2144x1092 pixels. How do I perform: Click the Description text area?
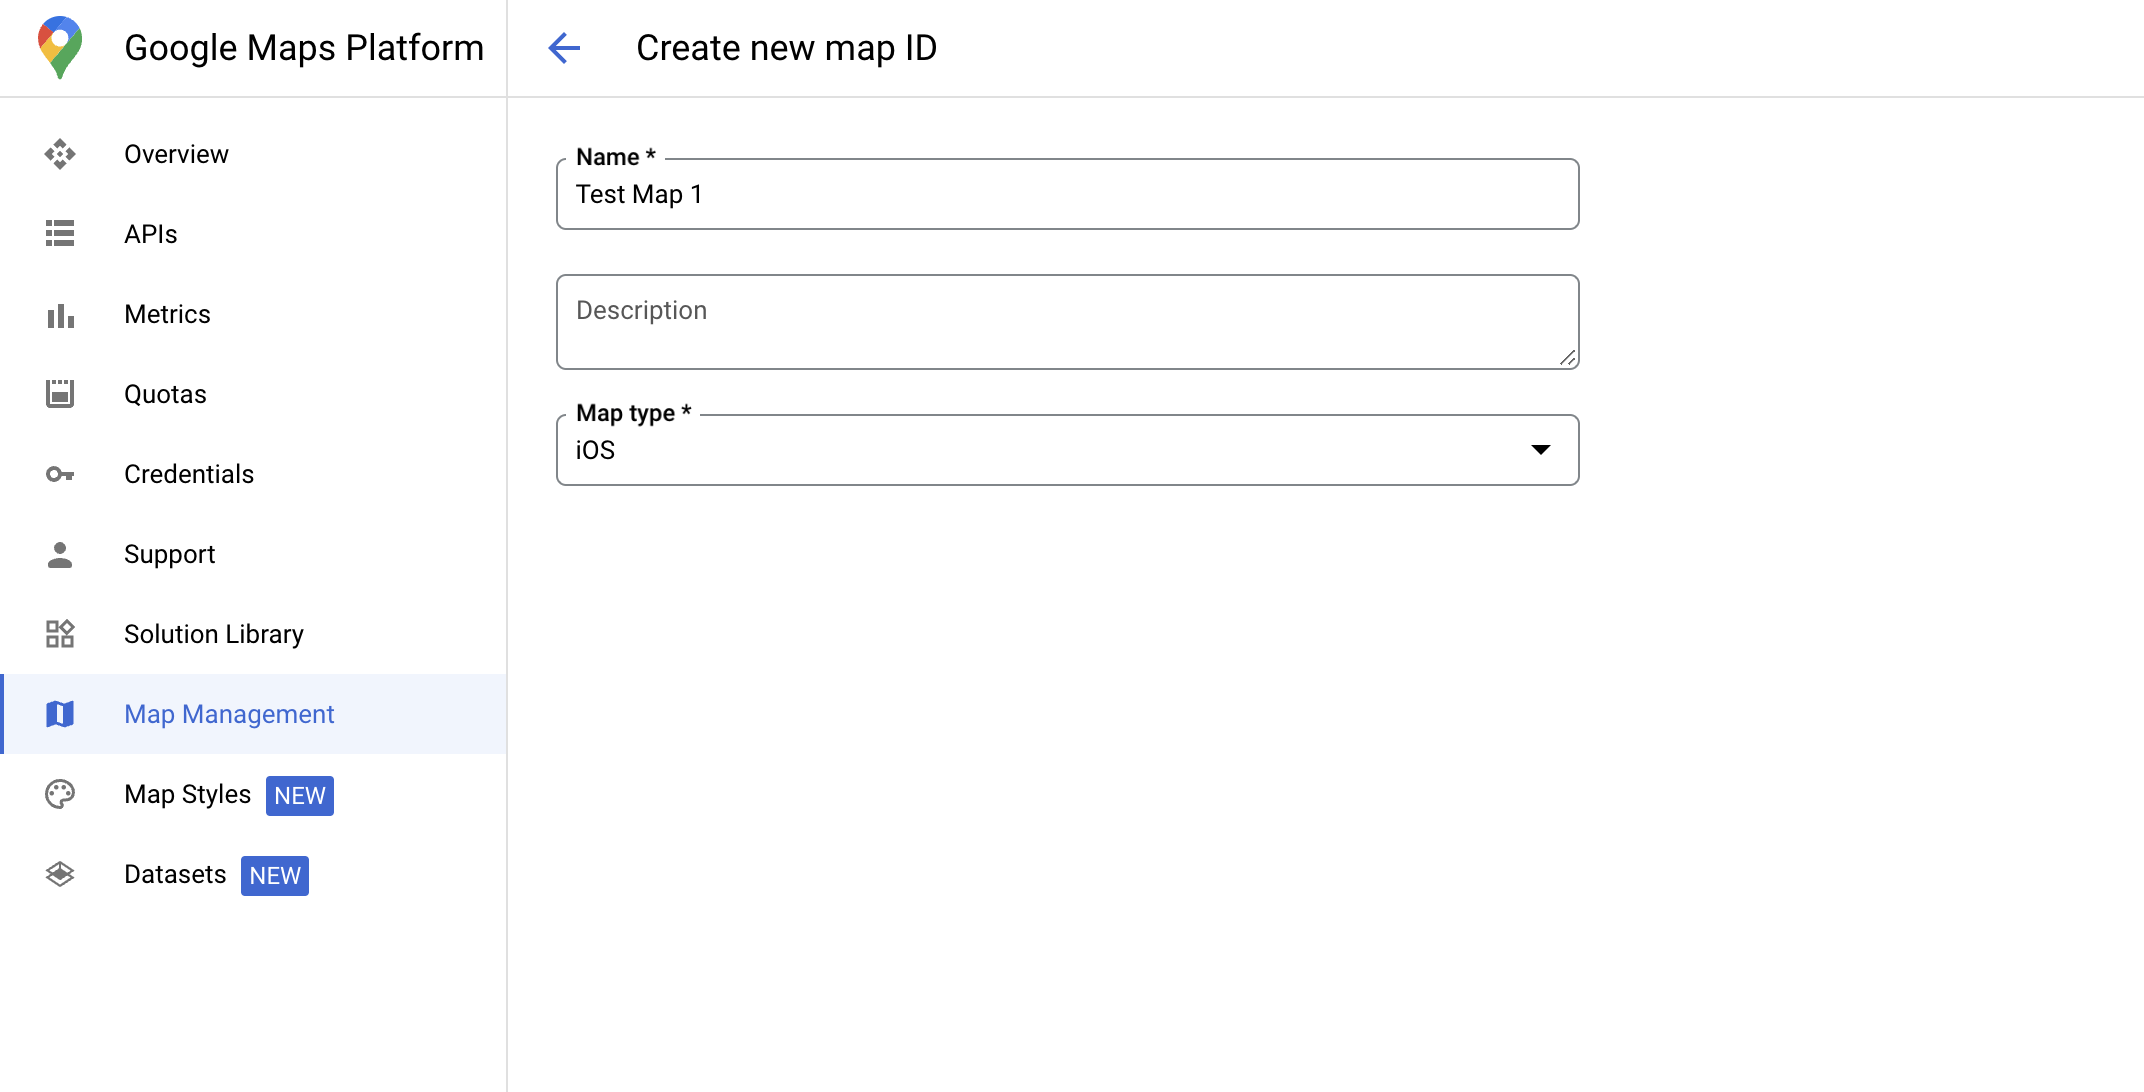(1069, 322)
